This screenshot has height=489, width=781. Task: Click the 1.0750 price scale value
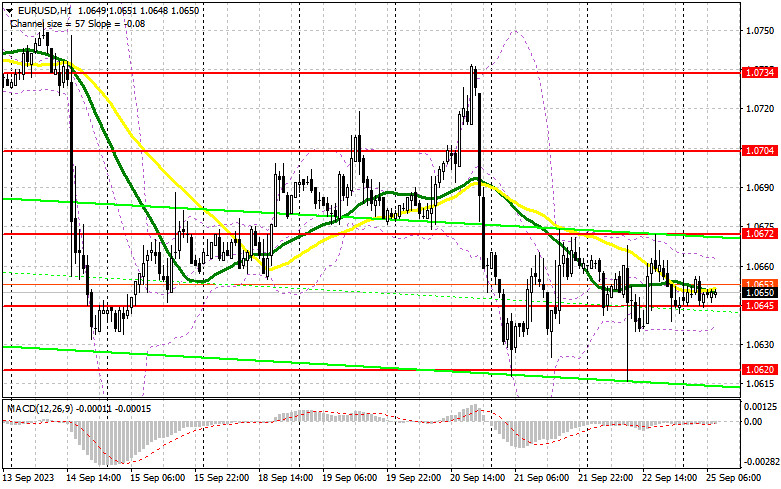coord(760,31)
